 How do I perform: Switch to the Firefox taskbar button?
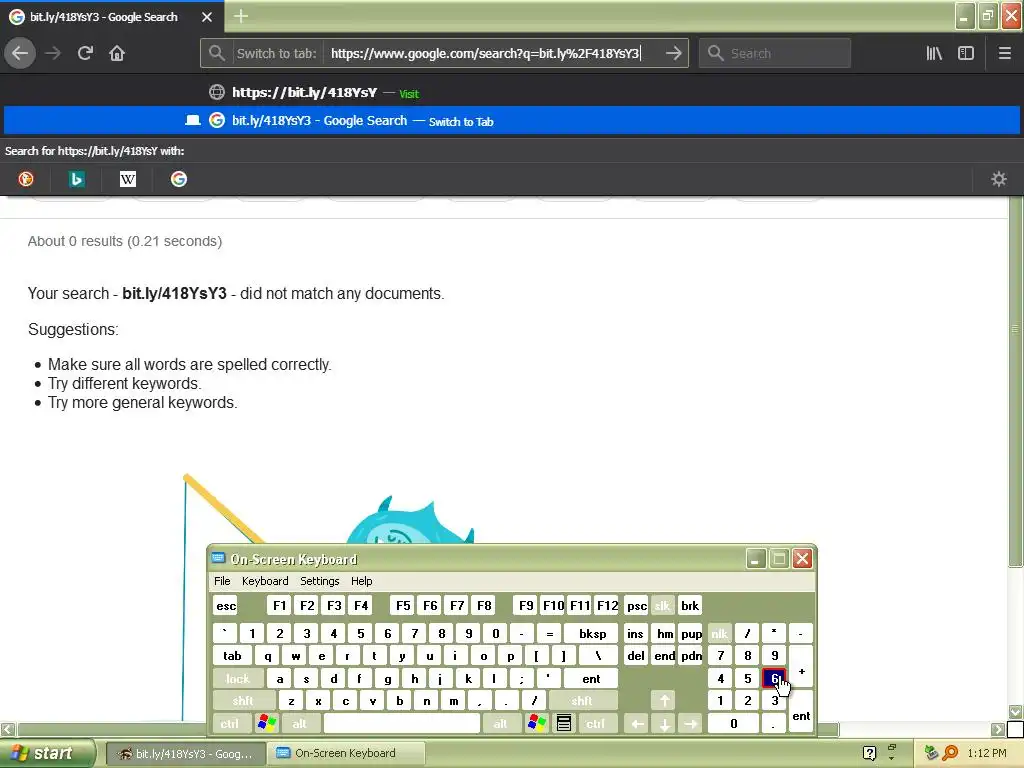[185, 754]
